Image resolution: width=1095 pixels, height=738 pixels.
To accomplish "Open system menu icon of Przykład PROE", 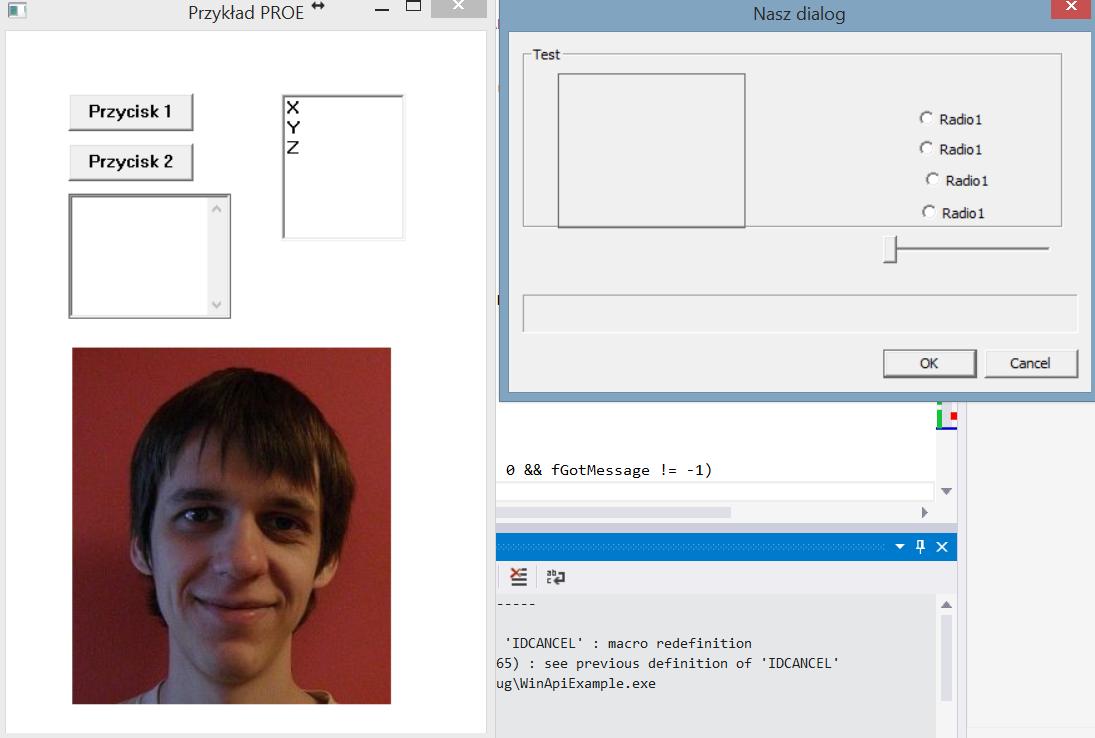I will (17, 11).
